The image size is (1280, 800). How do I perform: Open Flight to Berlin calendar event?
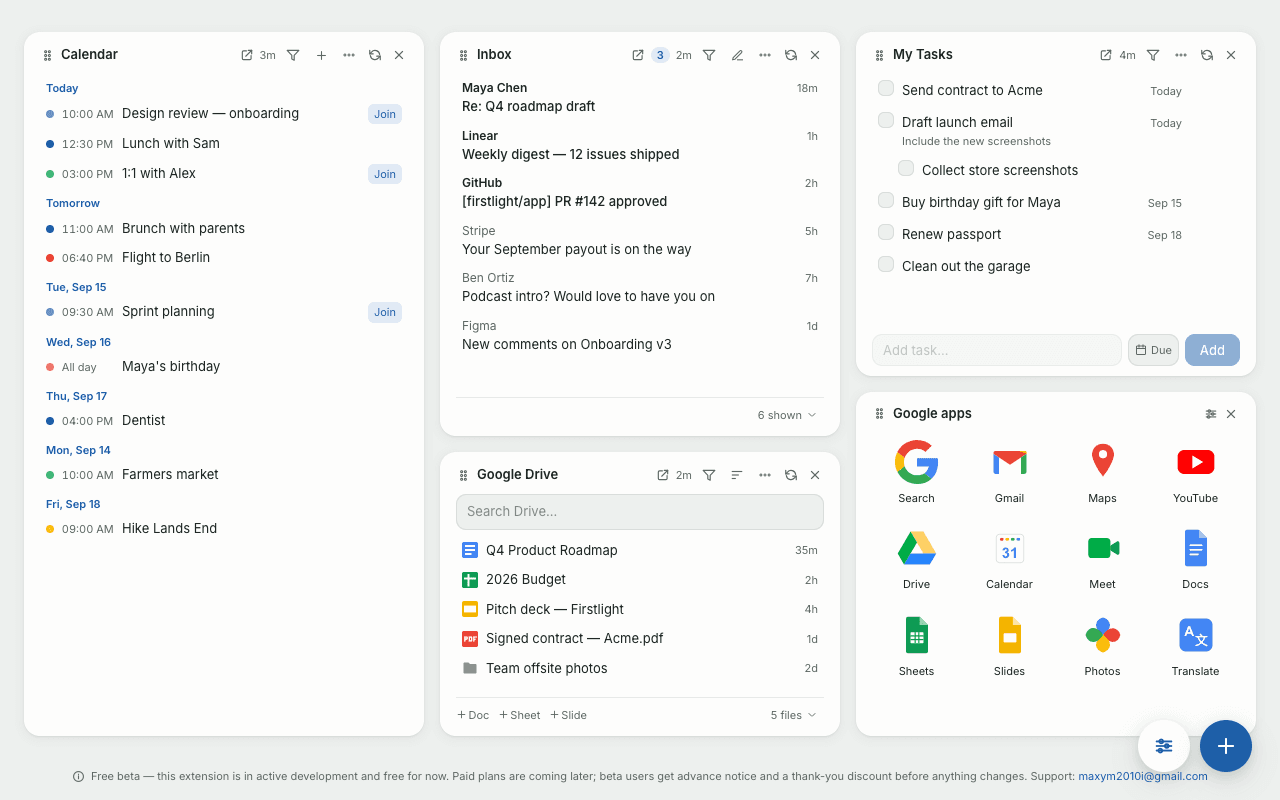224,257
